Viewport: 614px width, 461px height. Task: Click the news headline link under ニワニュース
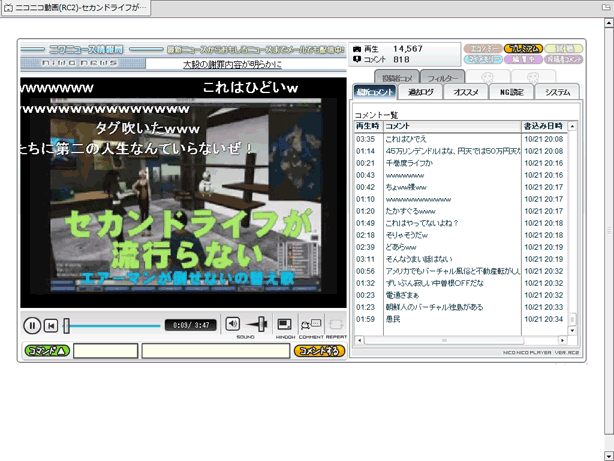(x=232, y=65)
